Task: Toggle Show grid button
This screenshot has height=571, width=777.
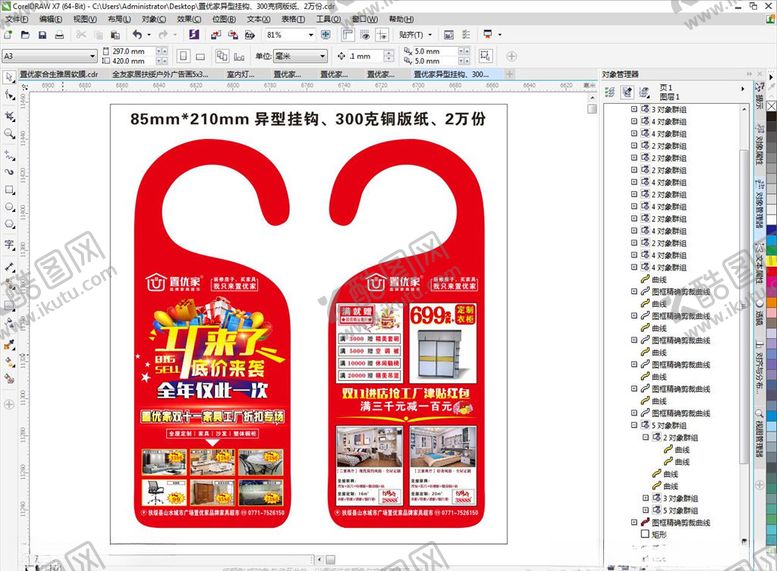Action: point(365,35)
